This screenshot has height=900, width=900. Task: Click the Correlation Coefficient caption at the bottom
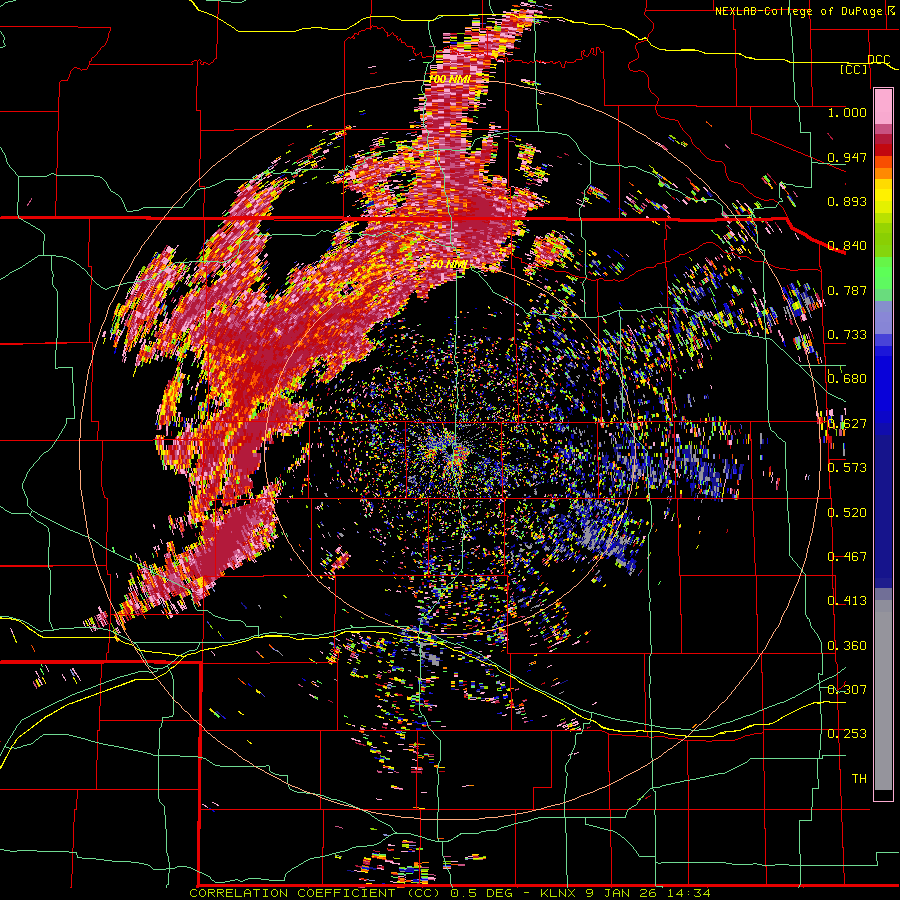point(450,893)
